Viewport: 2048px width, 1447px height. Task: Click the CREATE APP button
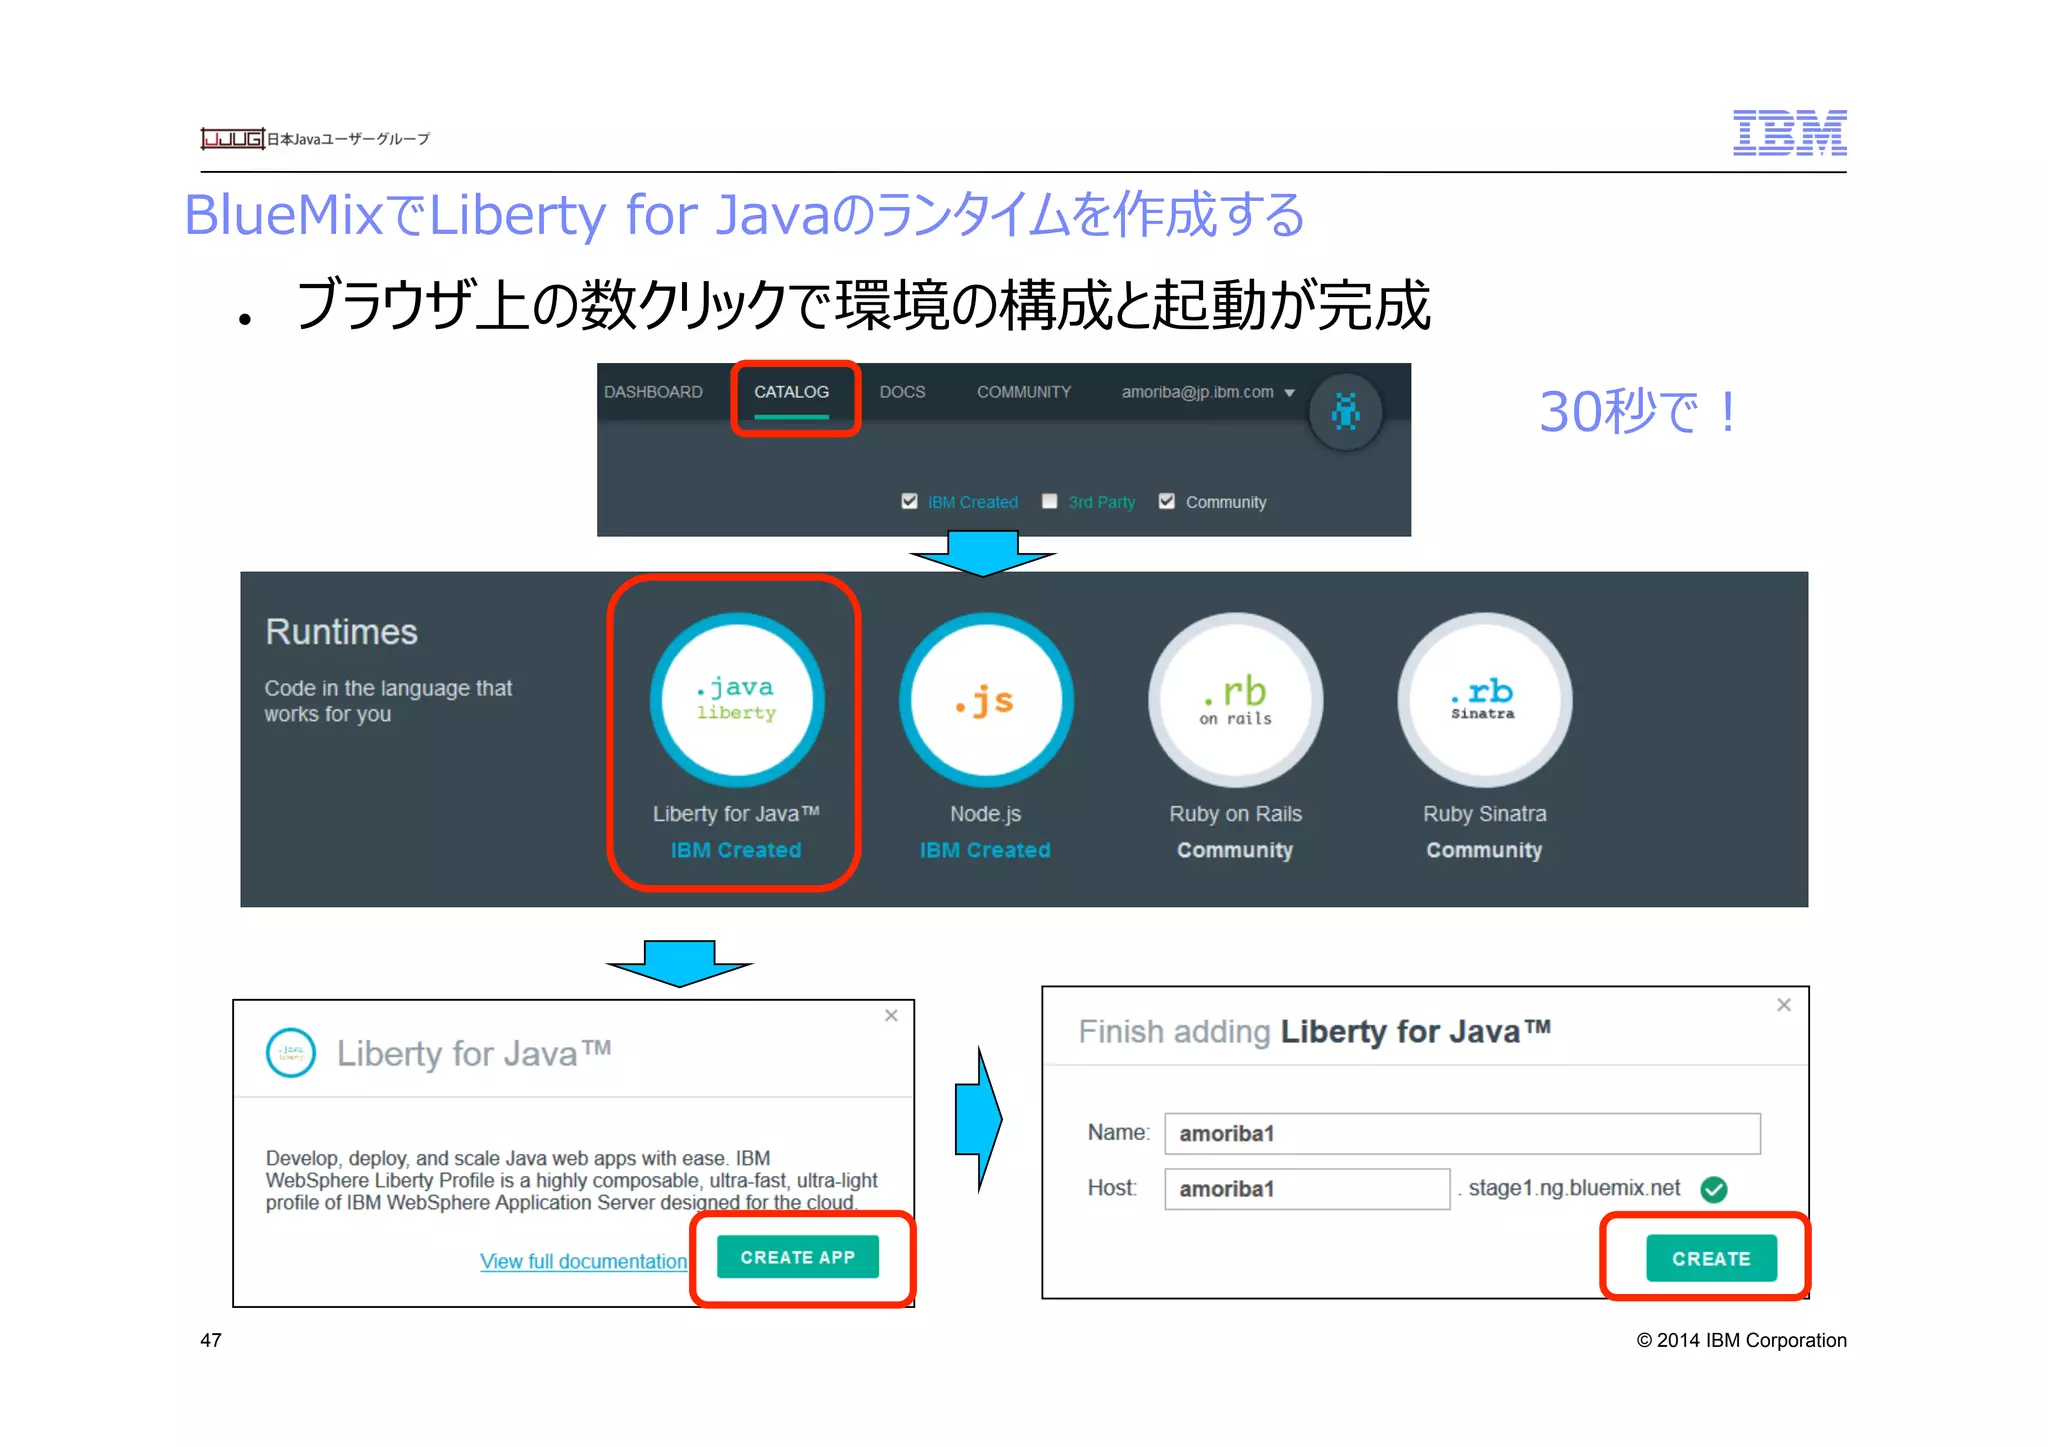[798, 1257]
